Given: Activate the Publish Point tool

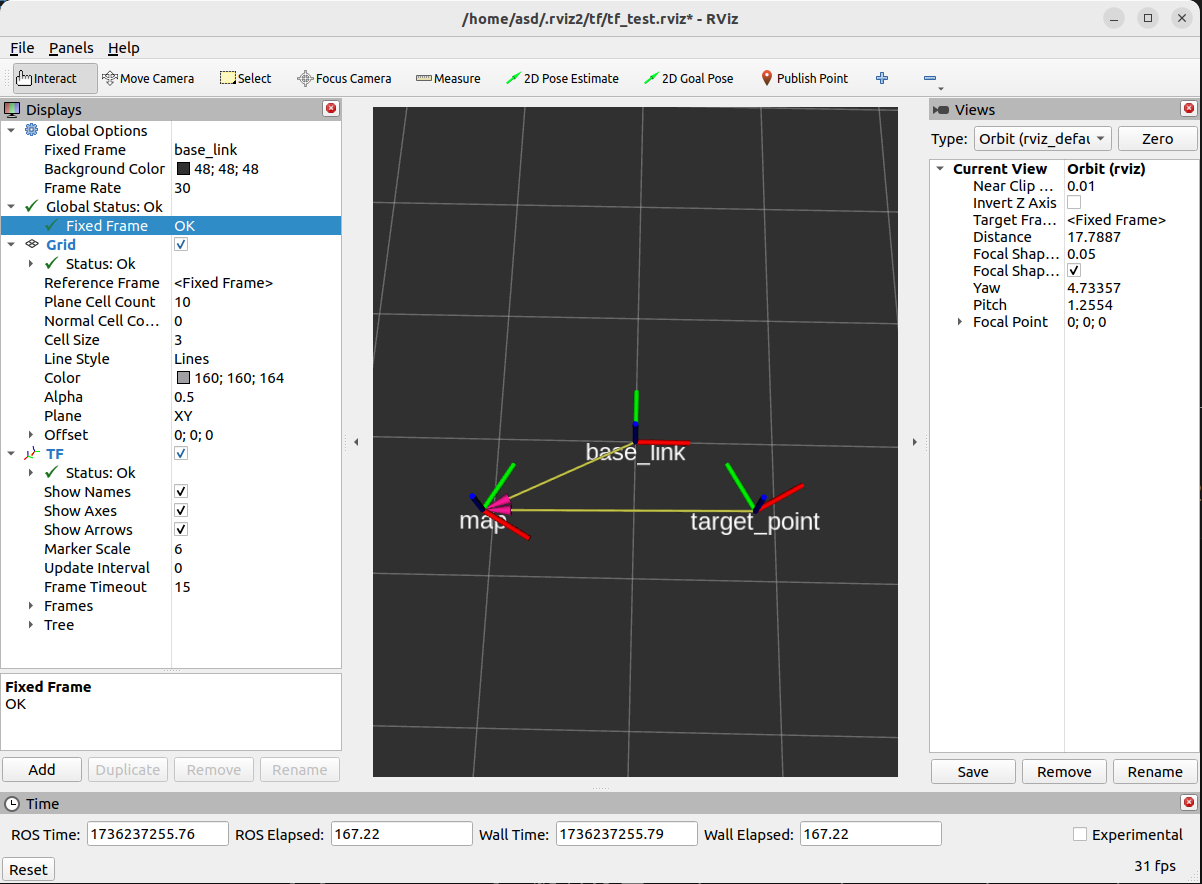Looking at the screenshot, I should click(x=804, y=78).
